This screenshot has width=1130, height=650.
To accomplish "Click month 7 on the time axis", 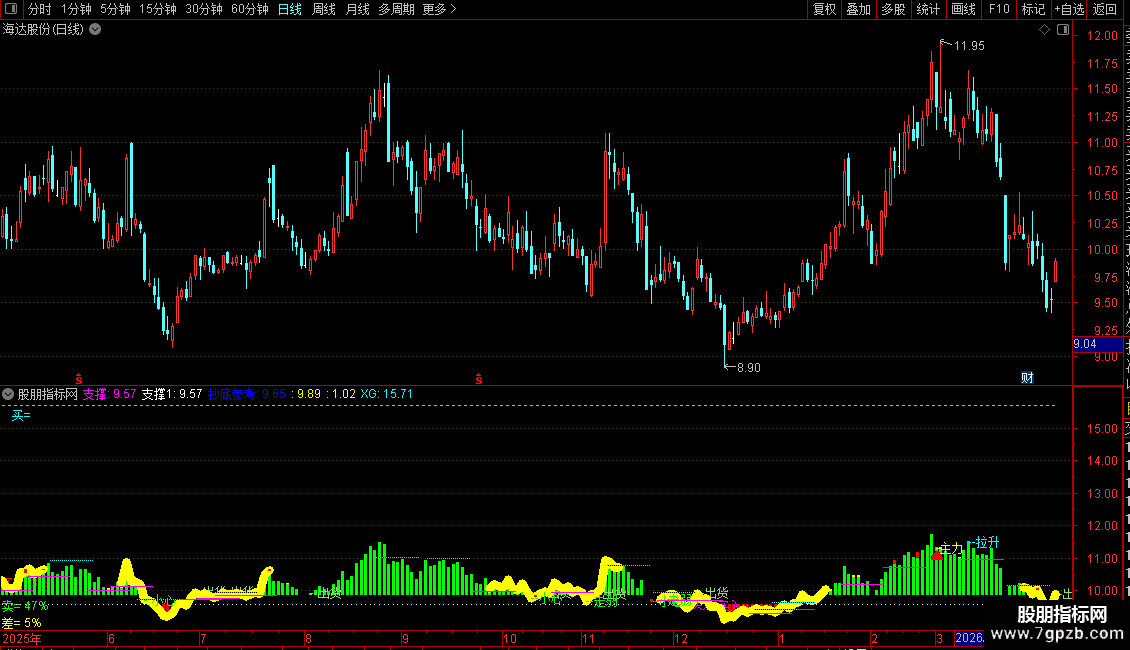I will 203,638.
